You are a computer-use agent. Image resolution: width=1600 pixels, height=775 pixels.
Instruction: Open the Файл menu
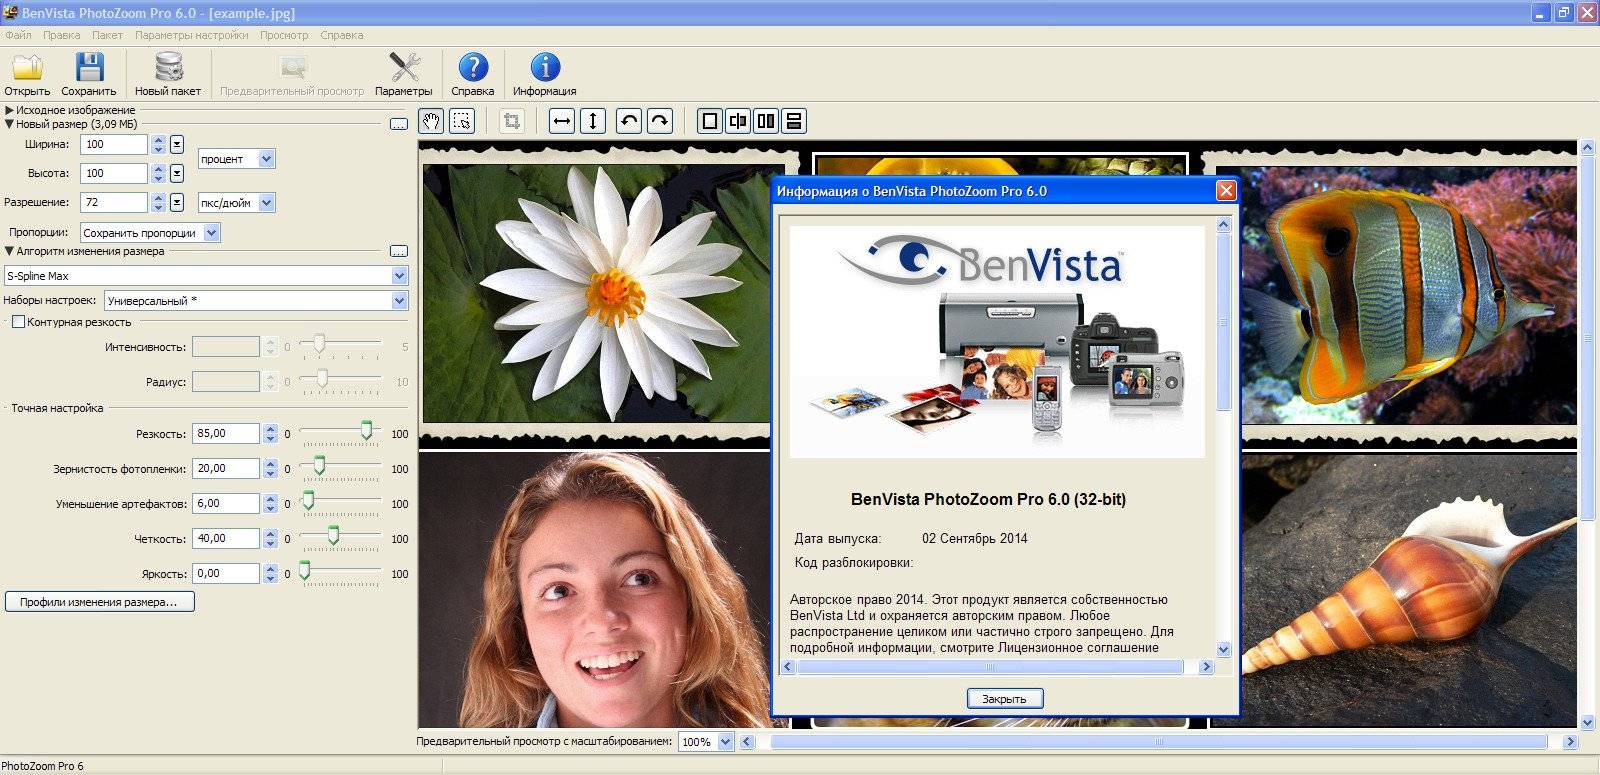(18, 35)
